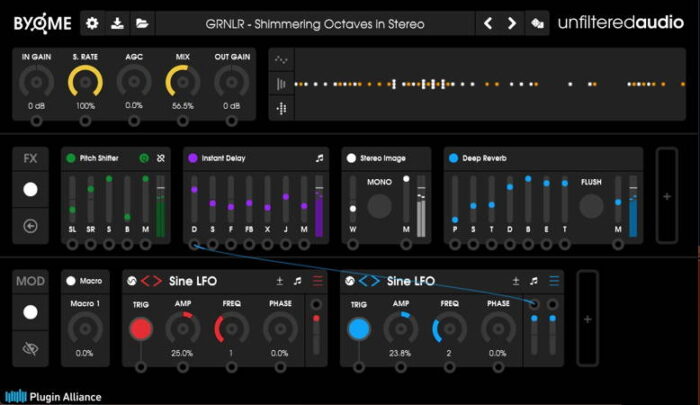Toggle modulation visibility eye icon
Image resolution: width=700 pixels, height=405 pixels.
point(30,347)
